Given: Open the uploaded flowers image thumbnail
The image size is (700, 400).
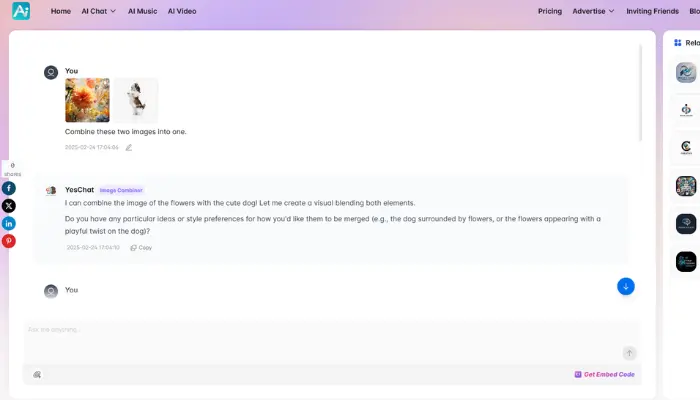Looking at the screenshot, I should 87,100.
